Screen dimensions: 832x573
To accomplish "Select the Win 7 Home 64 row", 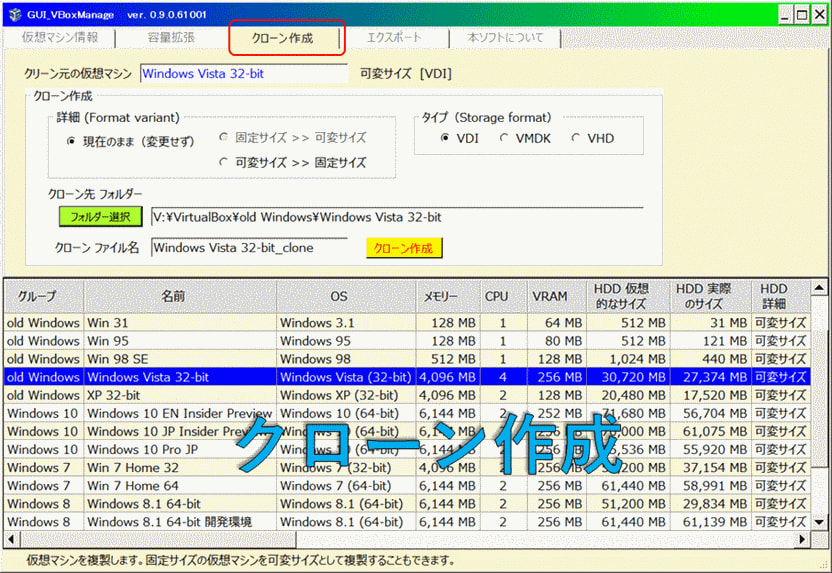I will click(407, 485).
